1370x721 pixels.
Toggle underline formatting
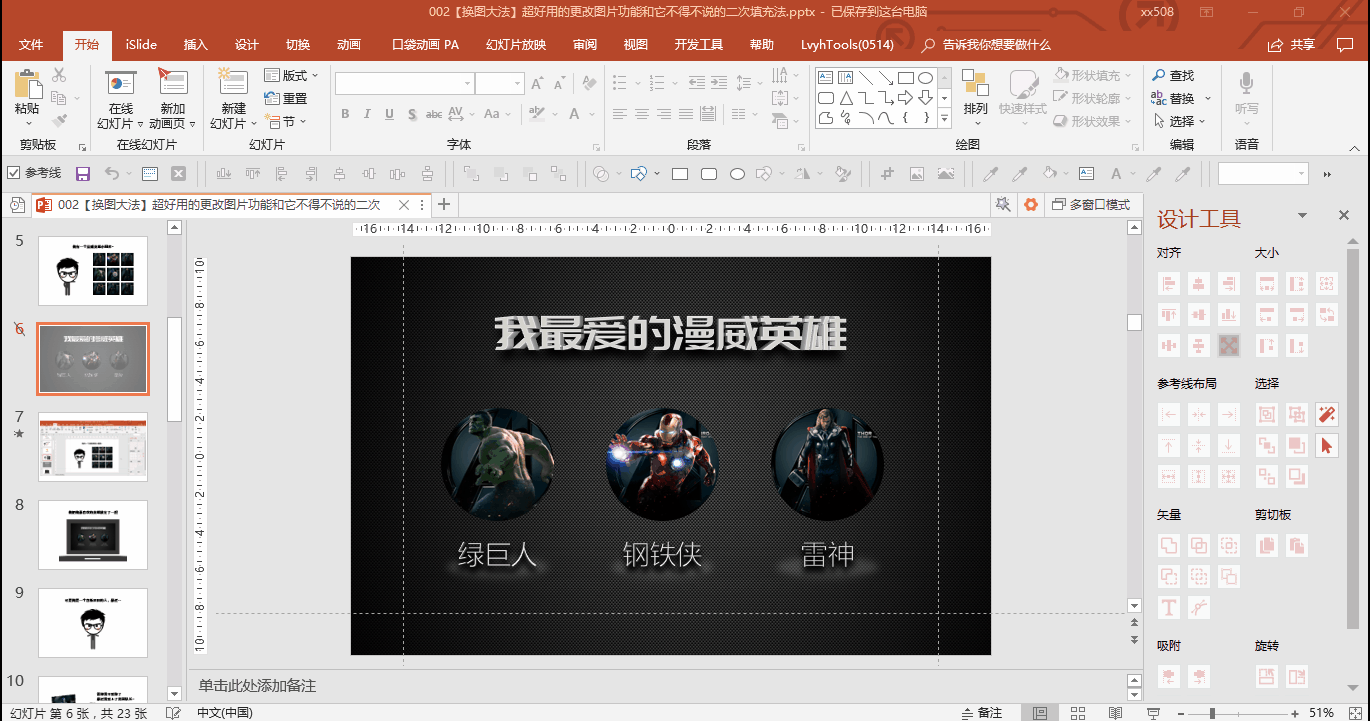pos(389,114)
